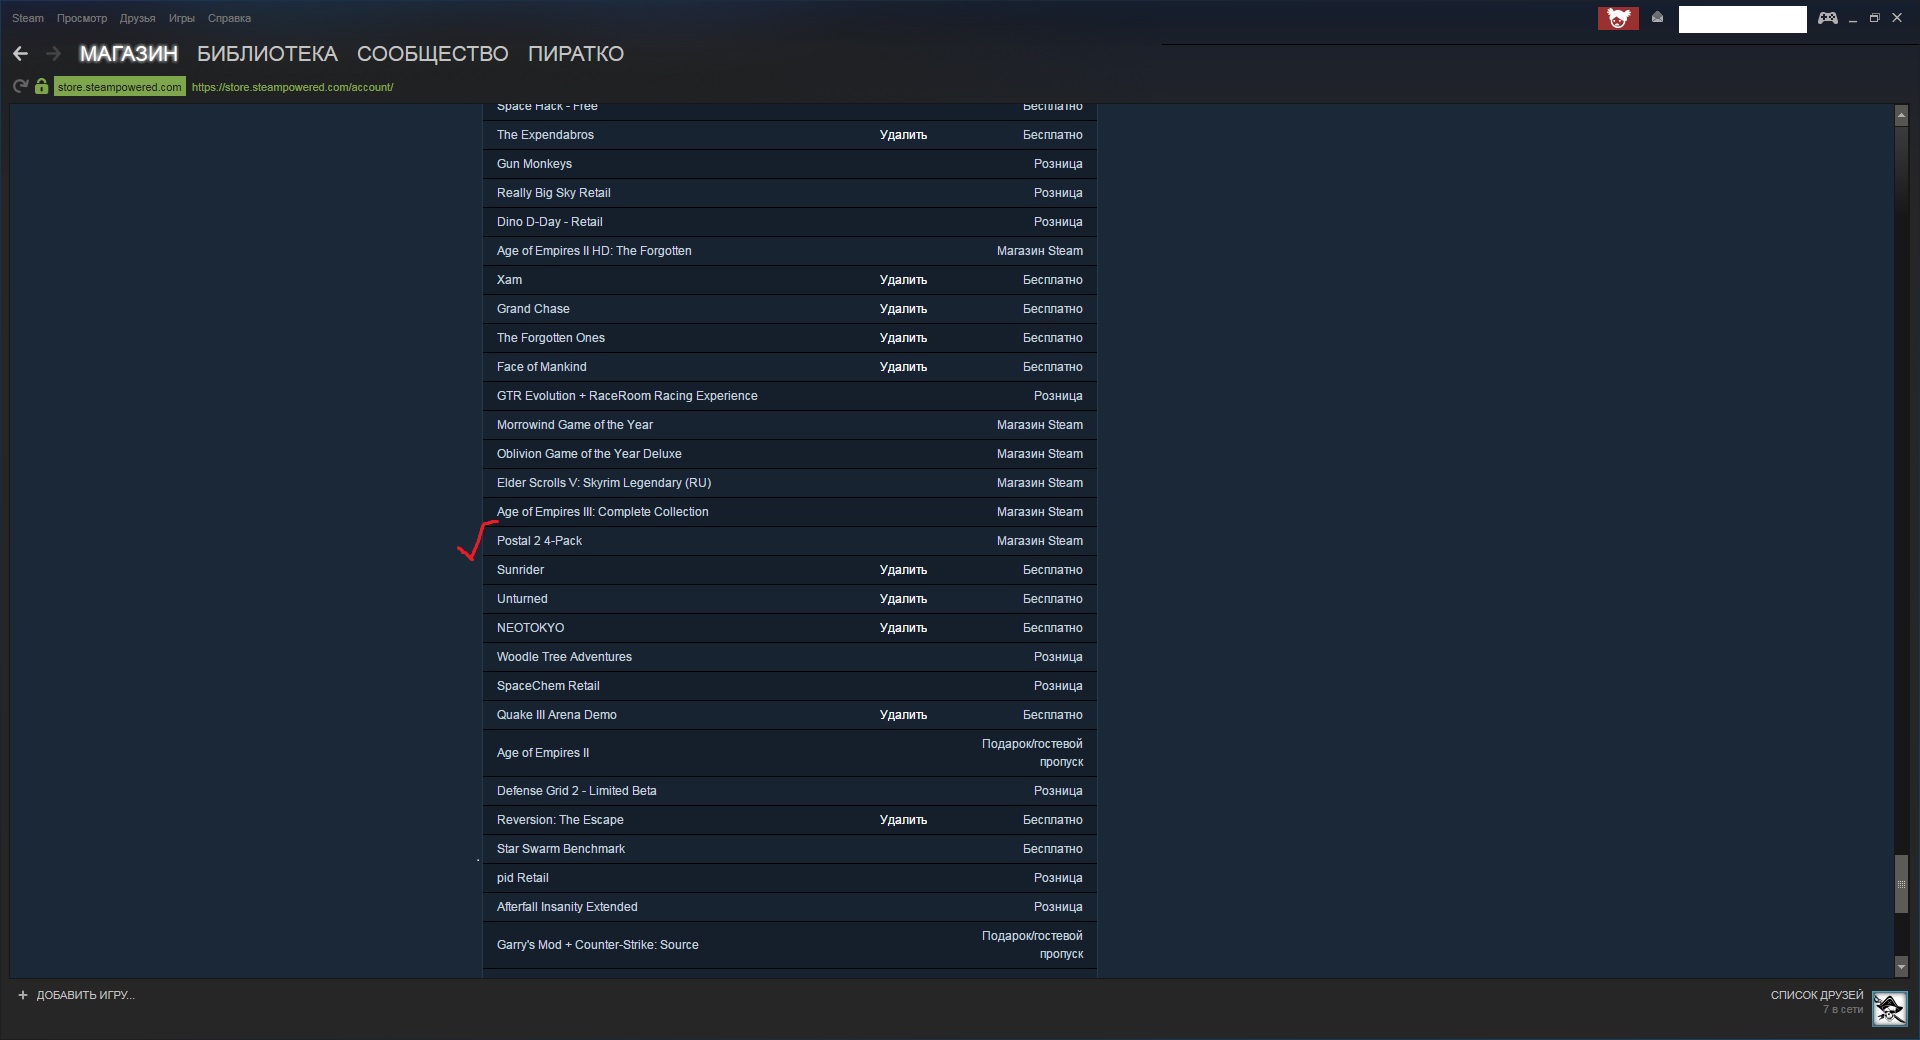The image size is (1920, 1040).
Task: Select the pid Retail text
Action: (522, 878)
